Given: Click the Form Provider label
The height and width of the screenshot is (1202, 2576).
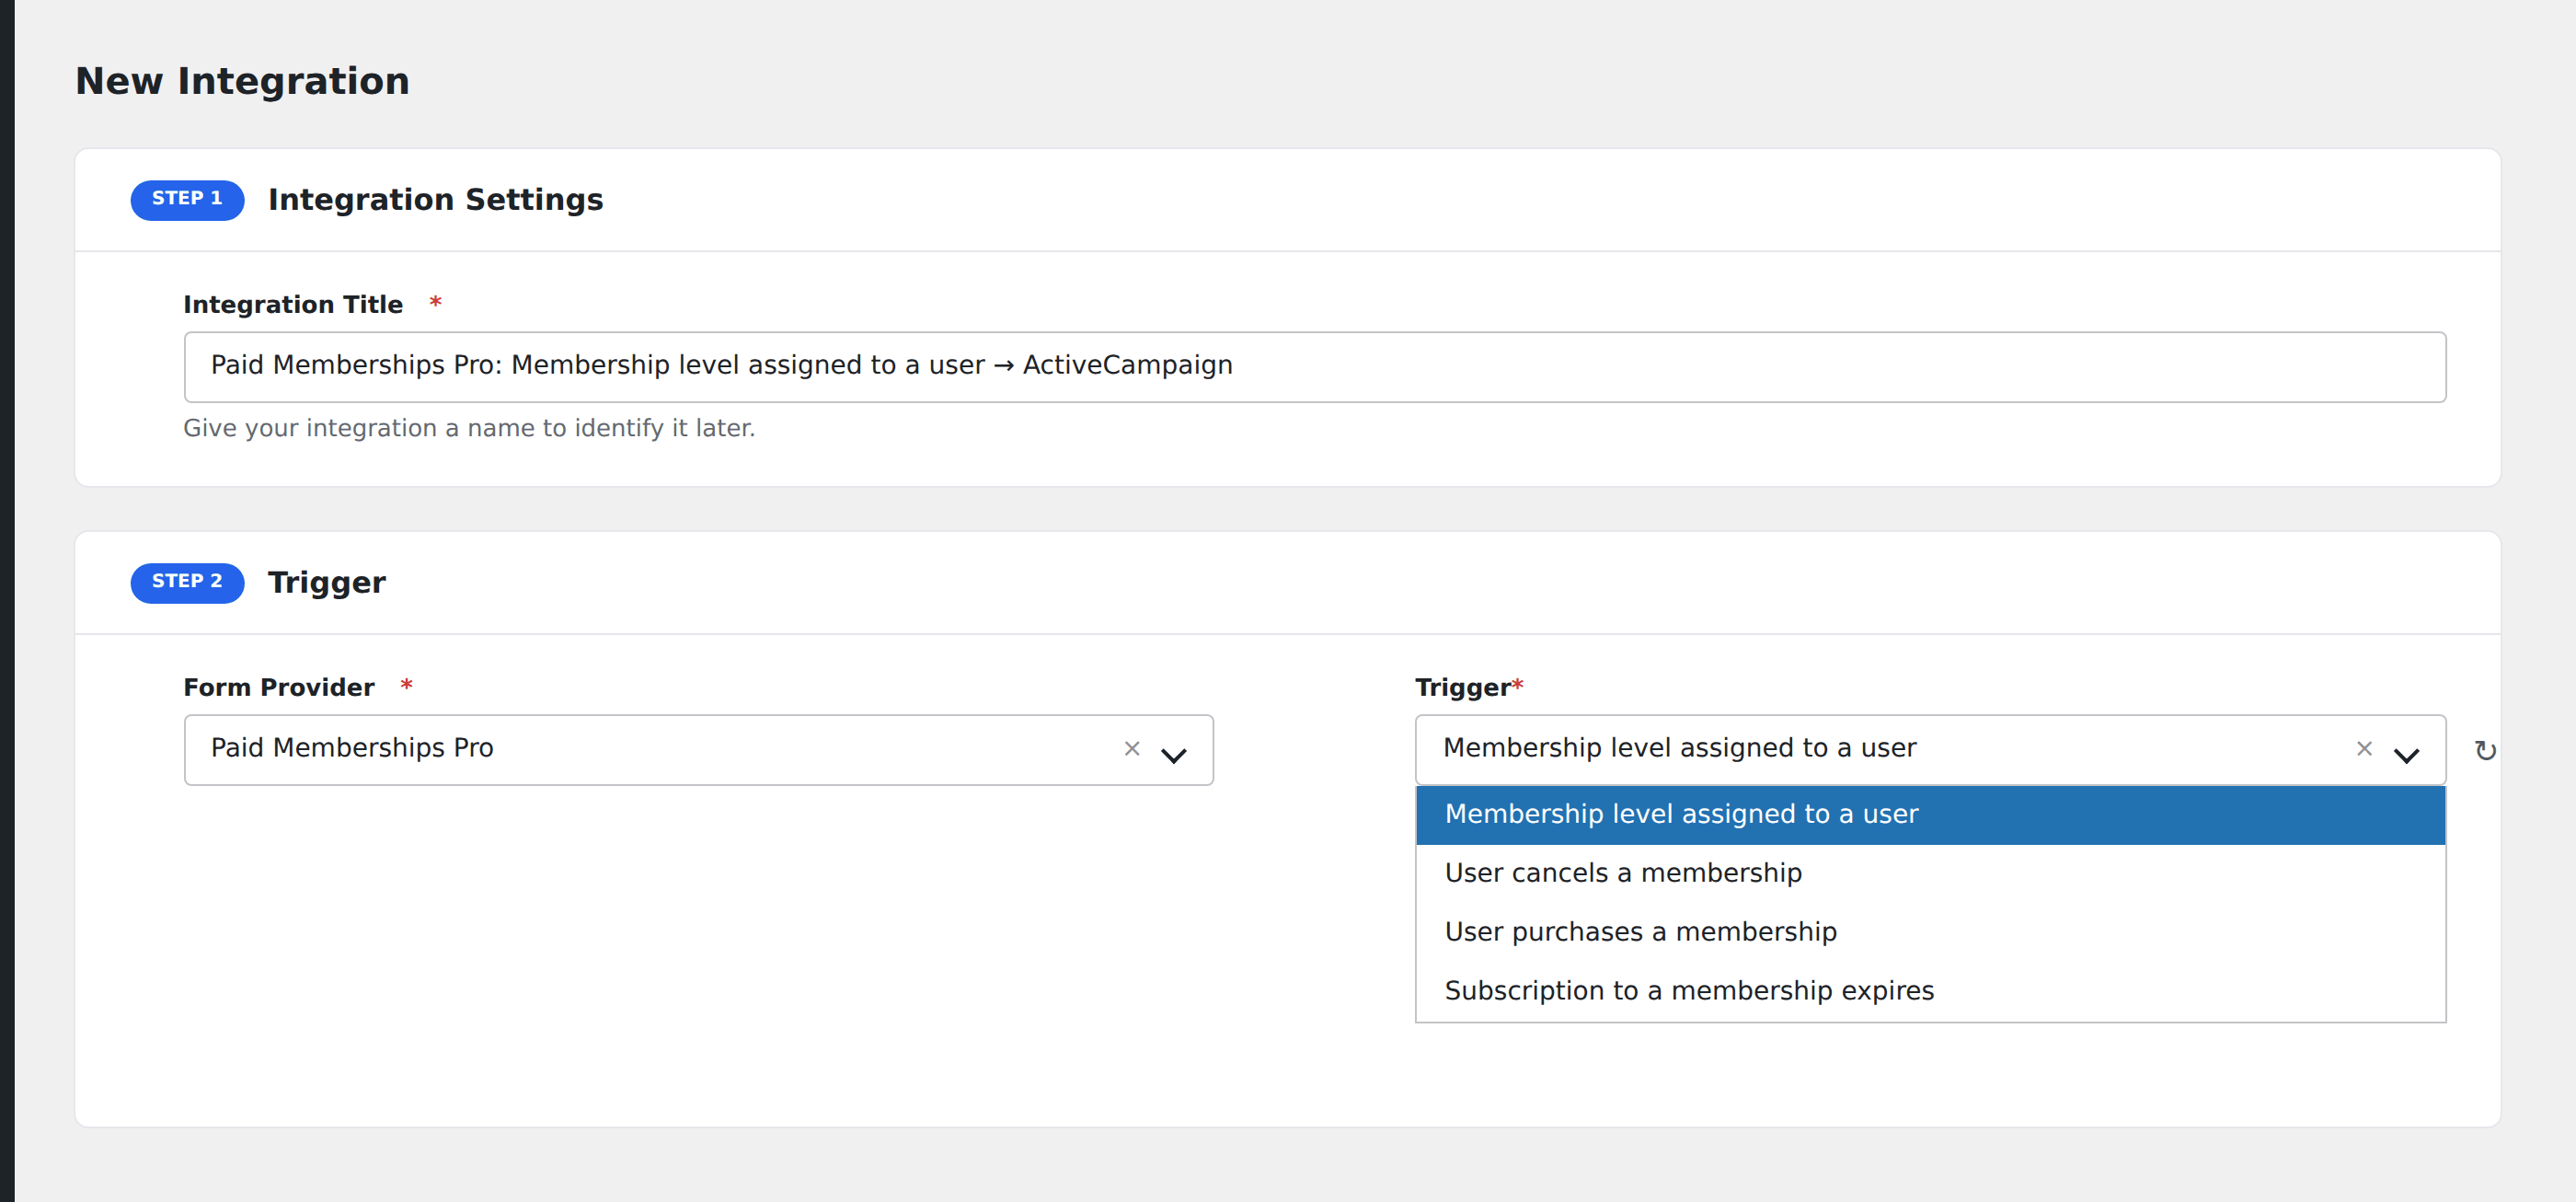Looking at the screenshot, I should coord(279,687).
